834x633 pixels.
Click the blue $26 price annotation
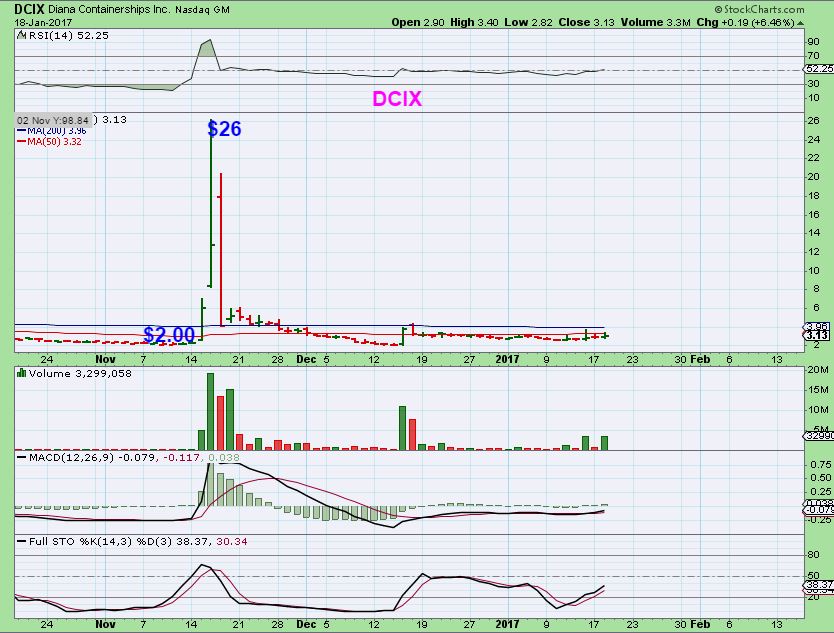click(224, 128)
